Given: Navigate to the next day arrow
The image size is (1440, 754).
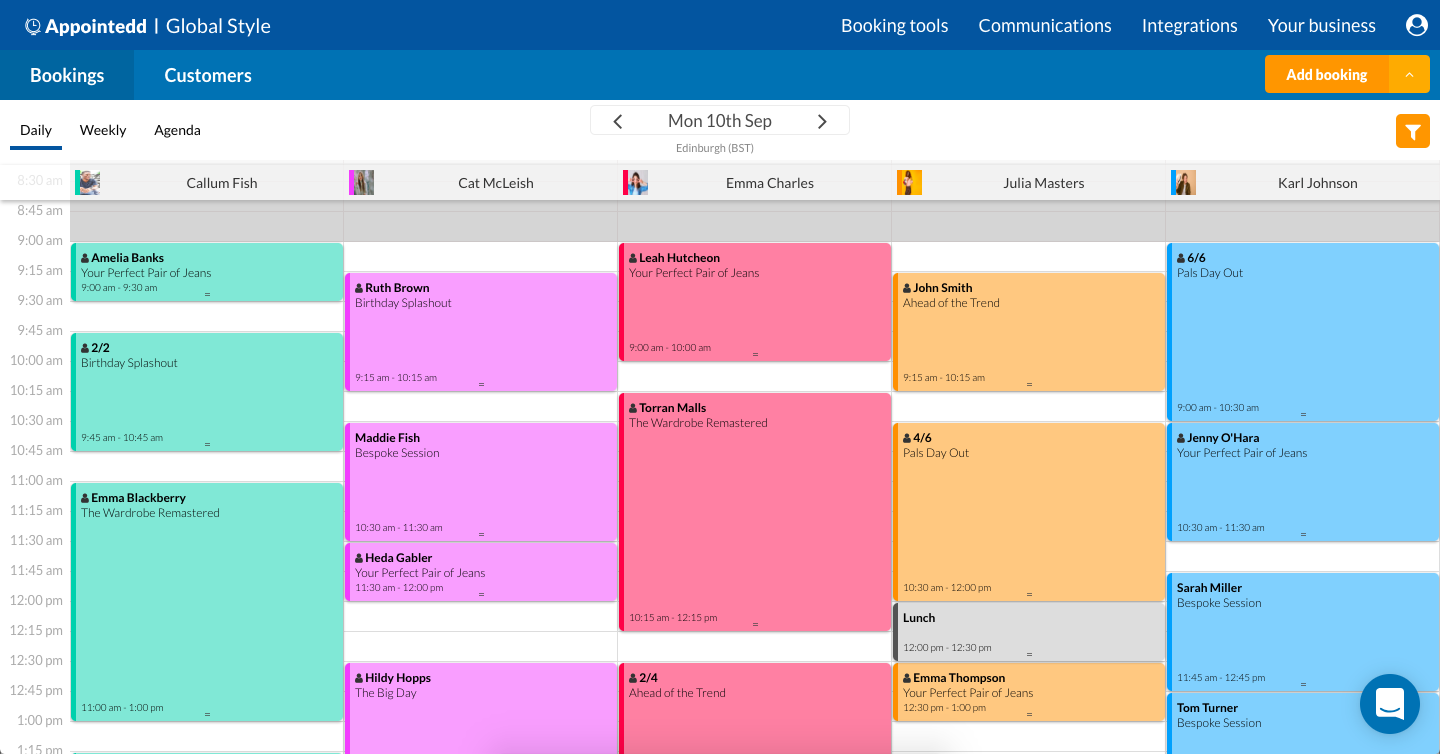Looking at the screenshot, I should [822, 120].
